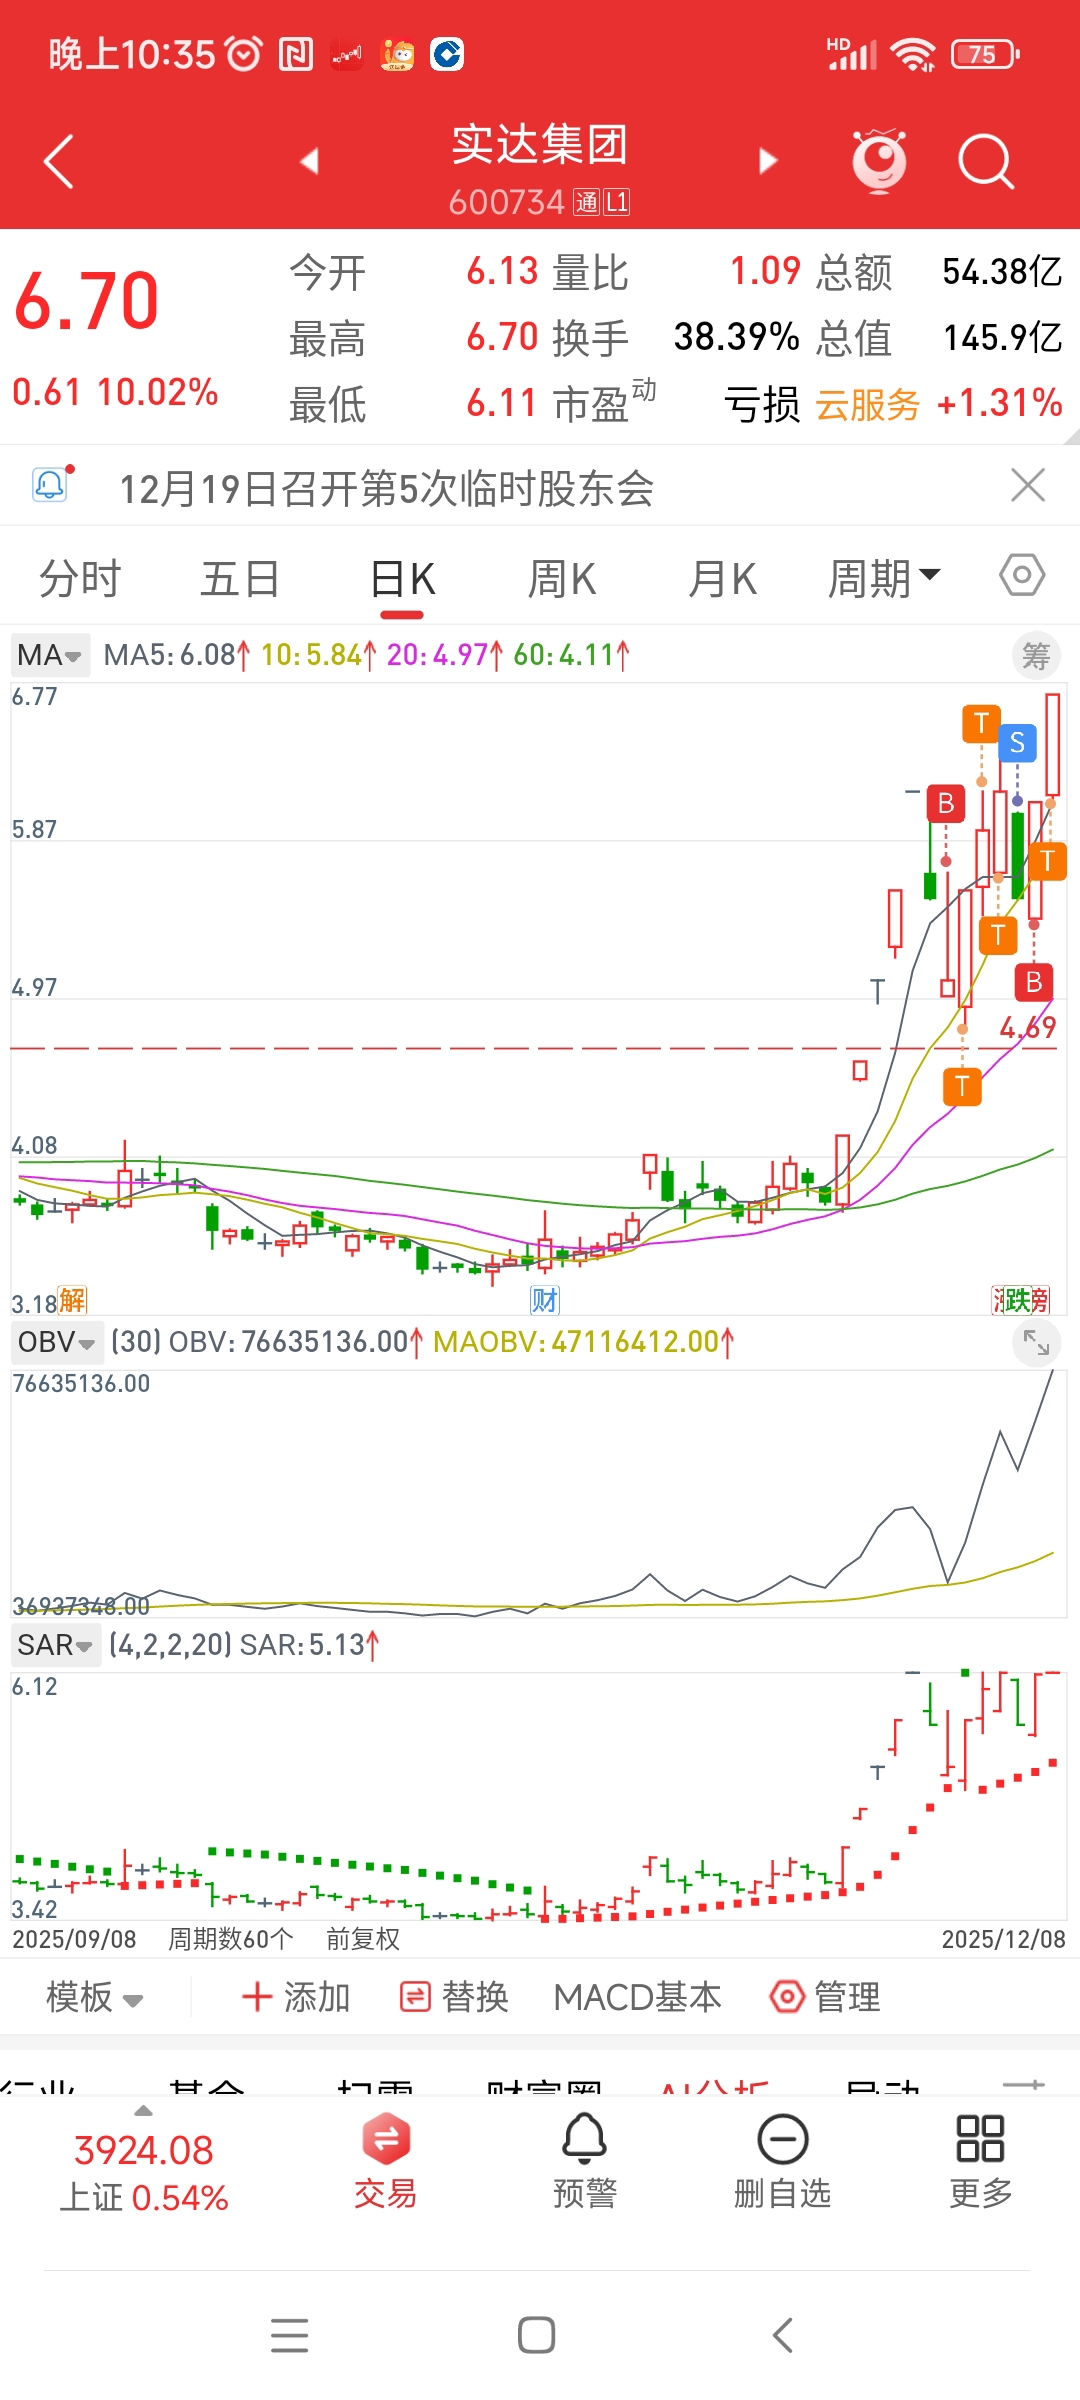The height and width of the screenshot is (2400, 1080).
Task: Open 管理 indicator management
Action: click(x=825, y=1997)
